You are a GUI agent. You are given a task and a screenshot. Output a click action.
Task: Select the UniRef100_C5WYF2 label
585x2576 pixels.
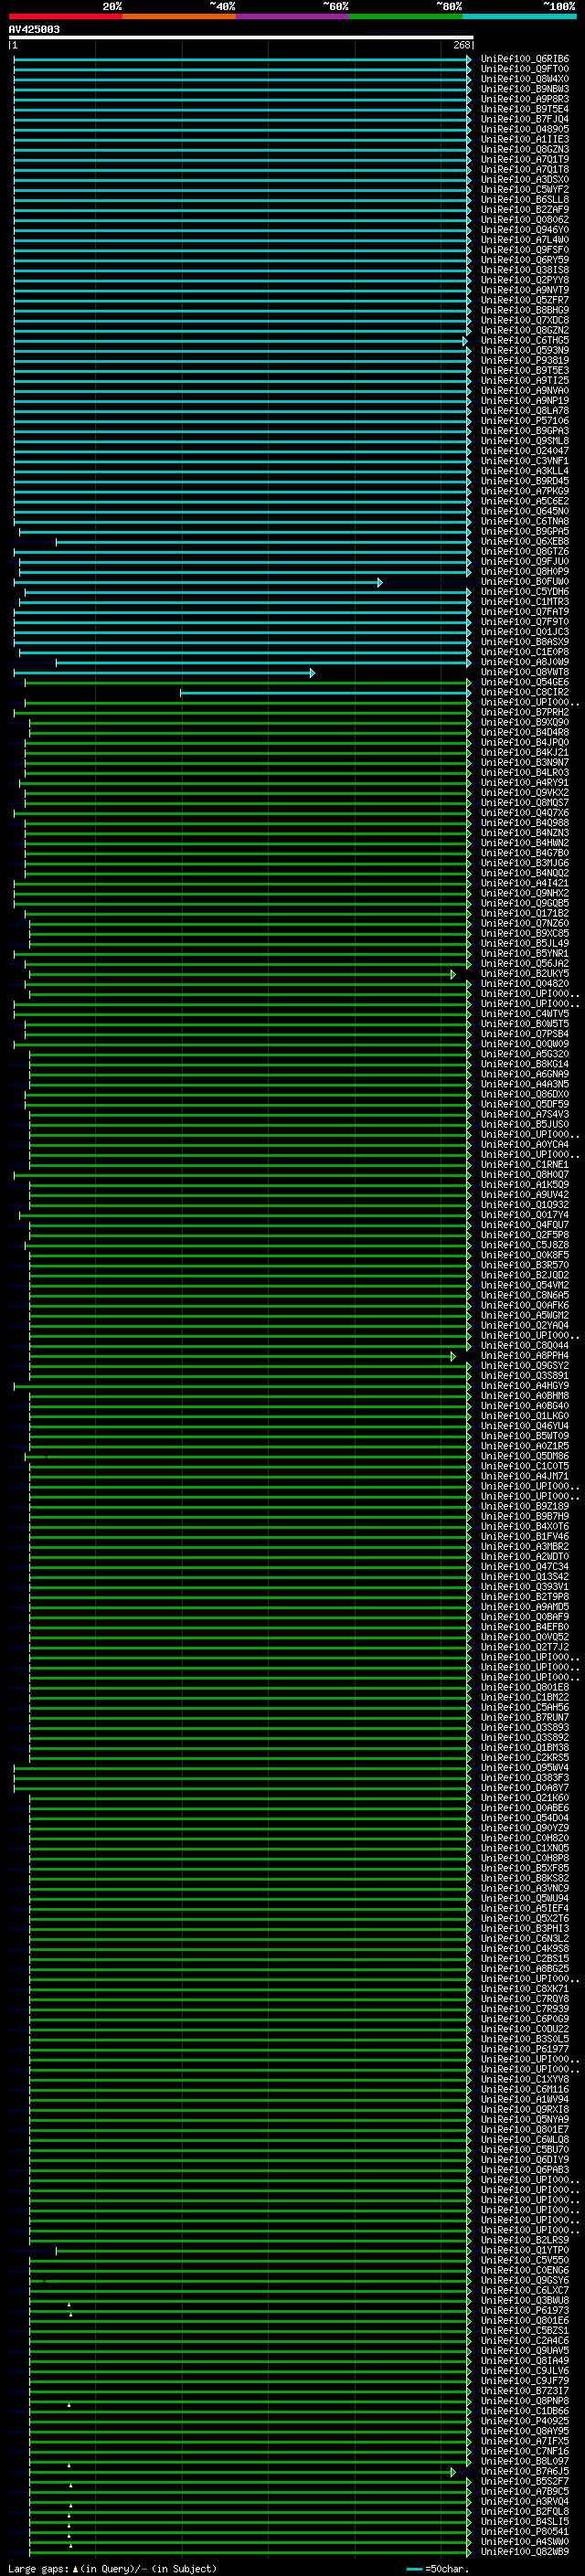tap(525, 190)
